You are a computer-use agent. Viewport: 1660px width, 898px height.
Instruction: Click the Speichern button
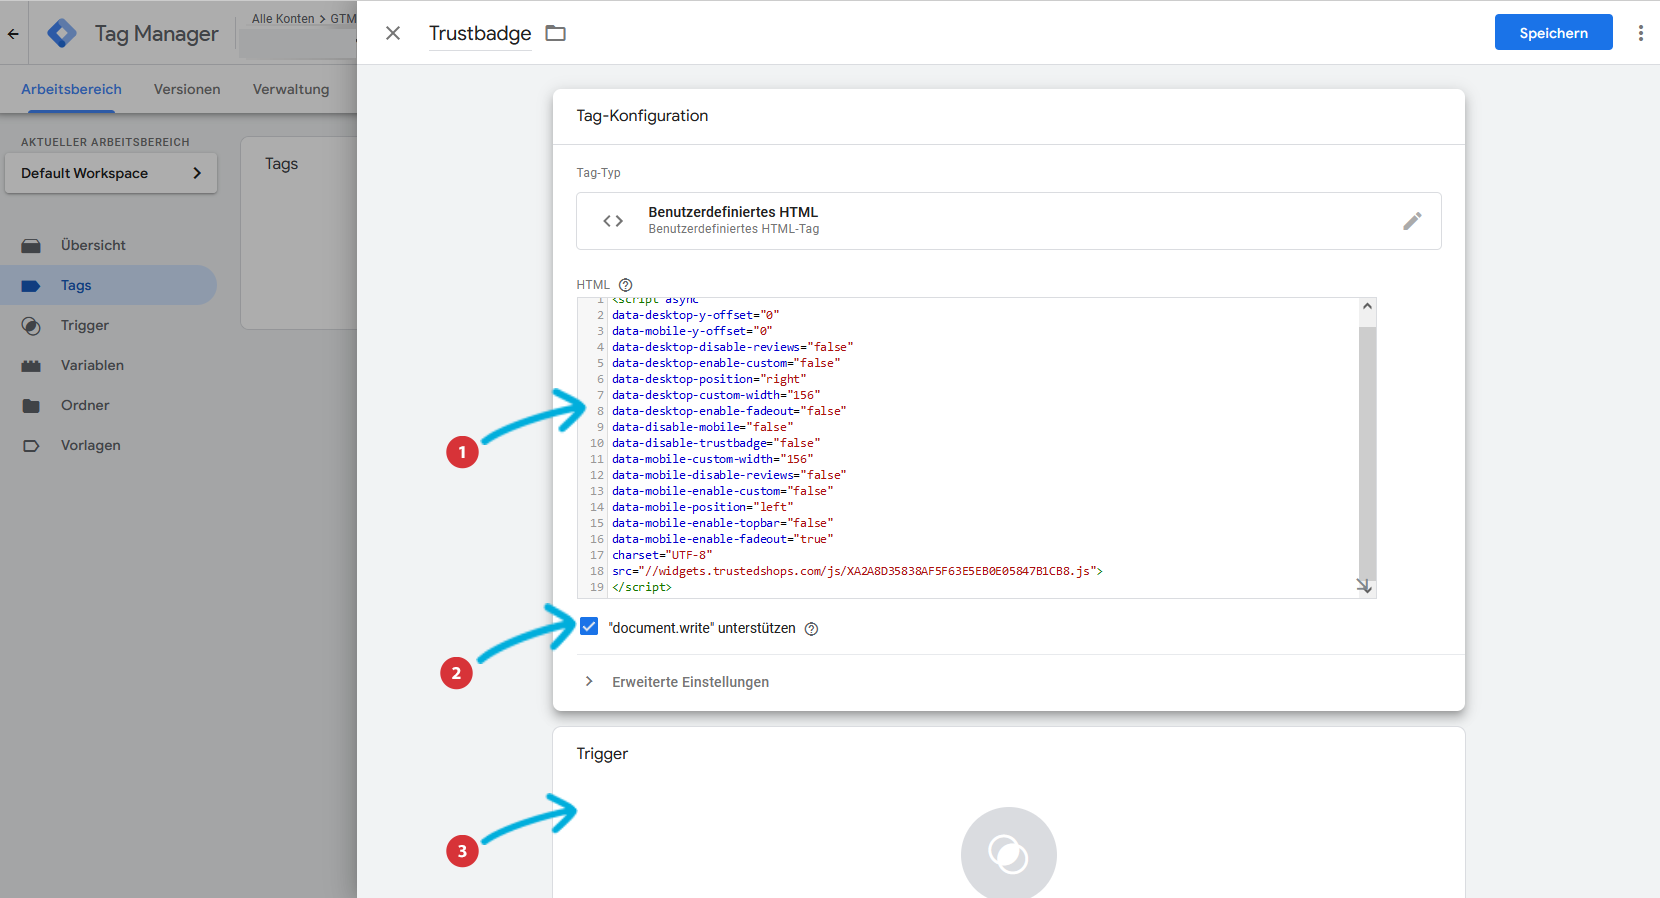pos(1553,33)
